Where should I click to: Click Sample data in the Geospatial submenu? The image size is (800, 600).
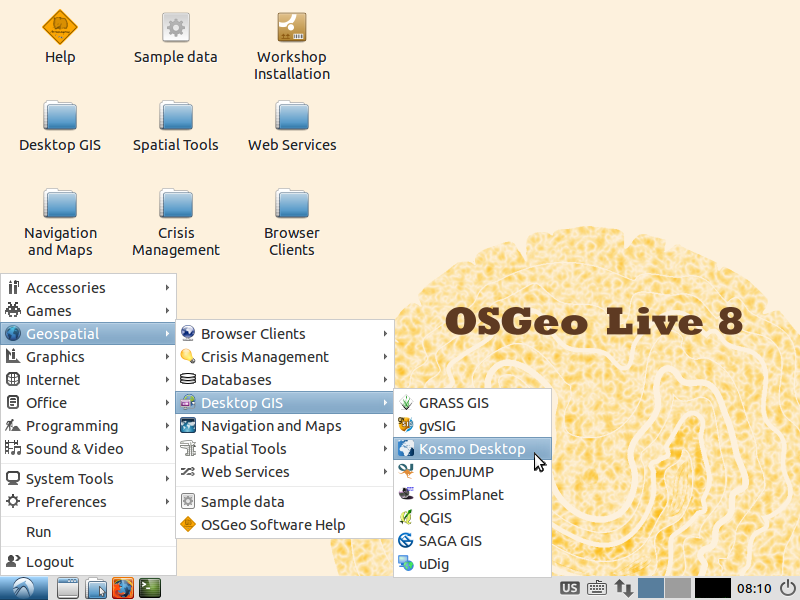pos(285,502)
